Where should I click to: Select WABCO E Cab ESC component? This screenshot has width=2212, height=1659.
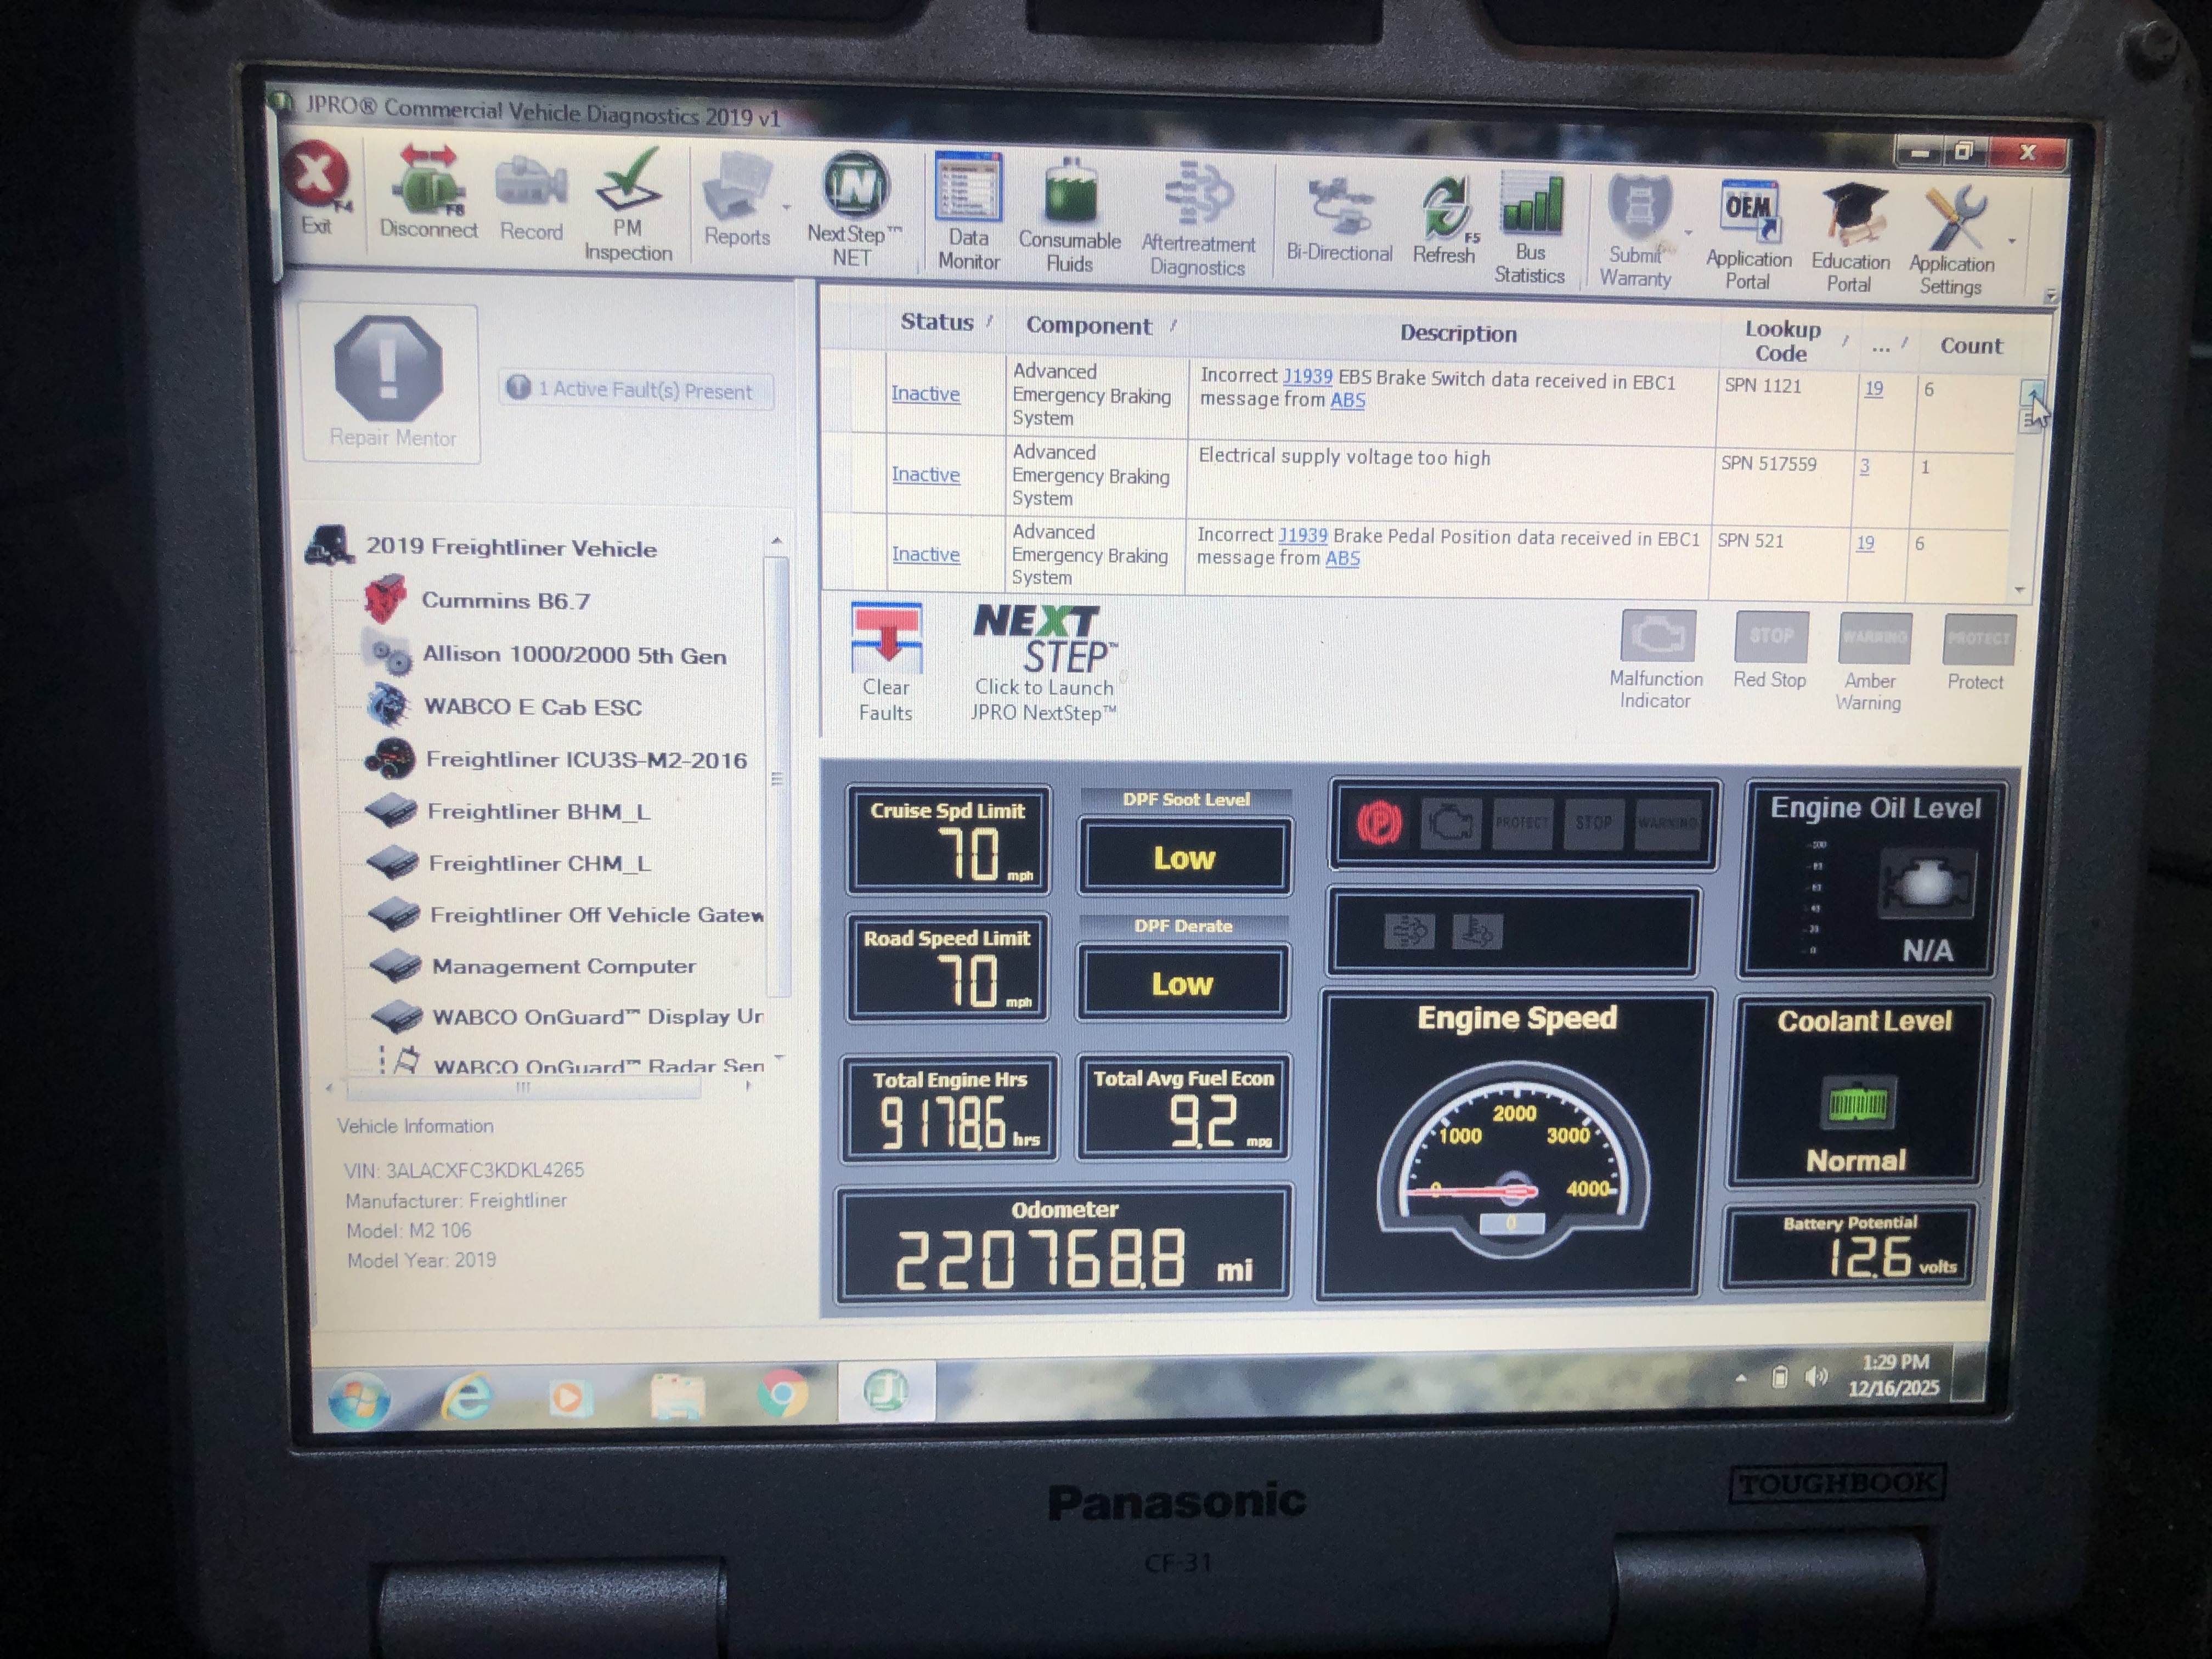point(532,707)
